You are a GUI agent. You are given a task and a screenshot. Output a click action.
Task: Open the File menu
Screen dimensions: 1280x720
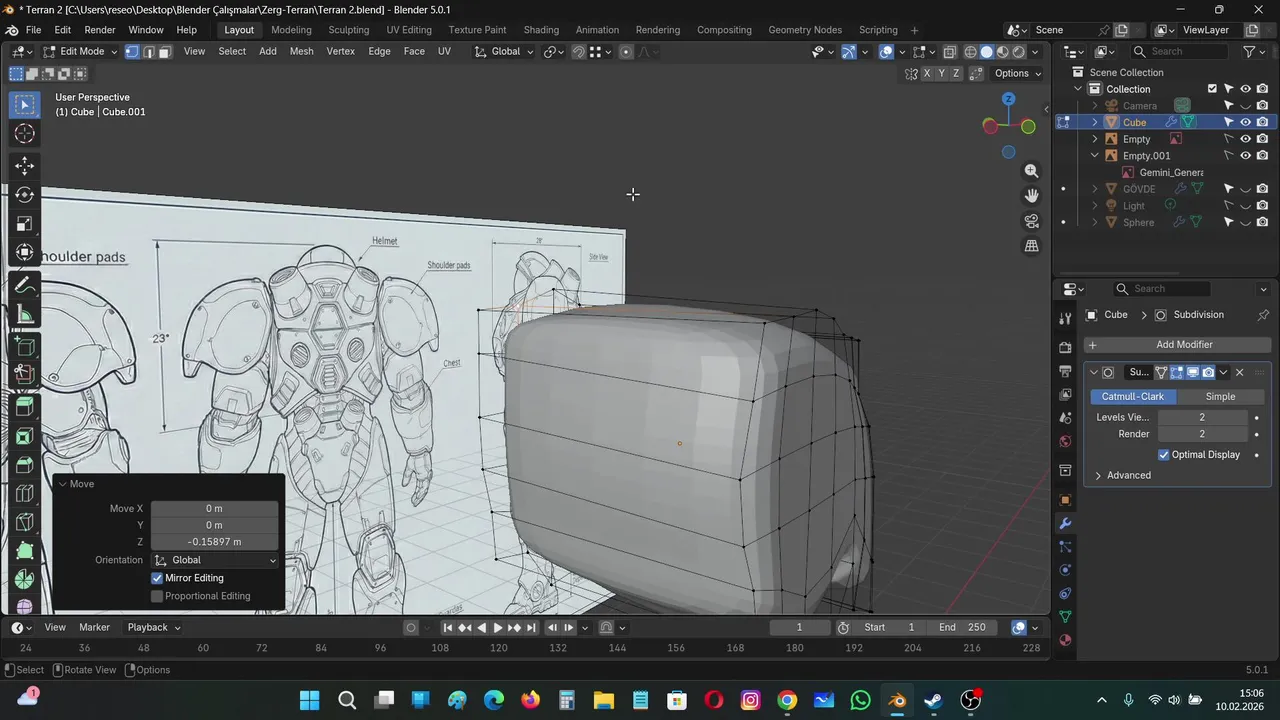pyautogui.click(x=33, y=30)
